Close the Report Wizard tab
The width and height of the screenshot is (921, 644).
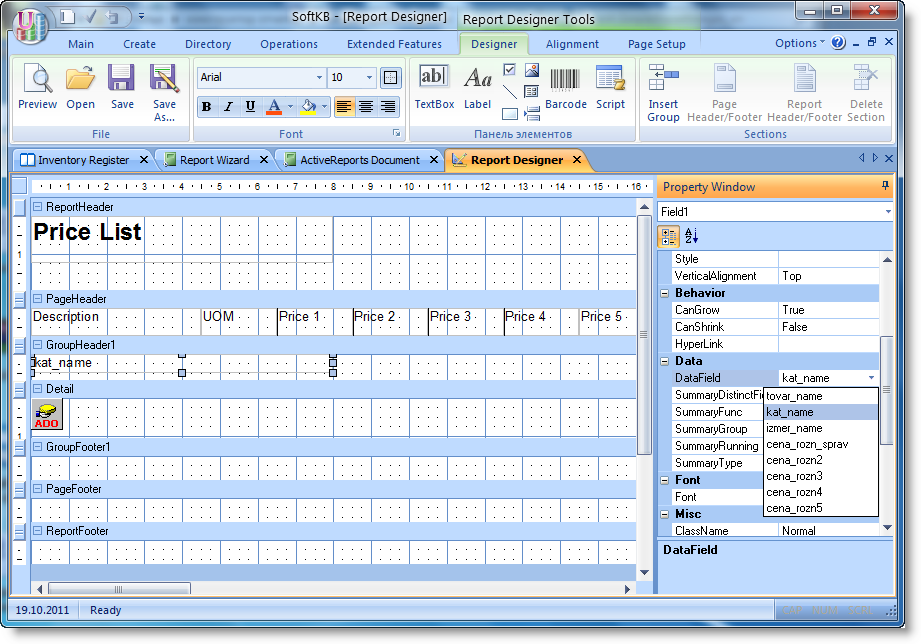[x=264, y=159]
